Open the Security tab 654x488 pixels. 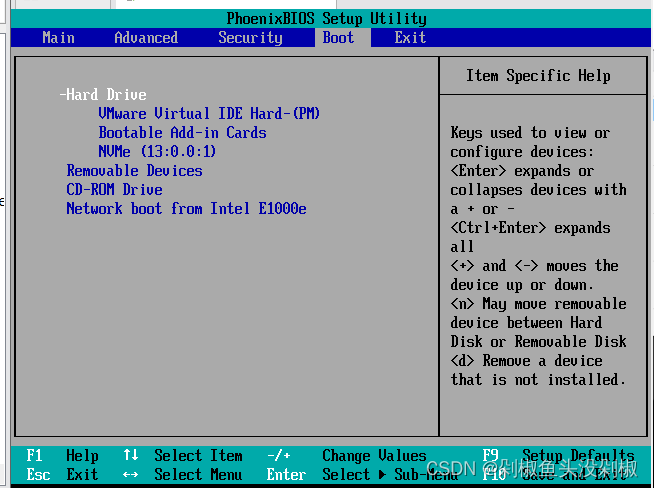point(250,38)
